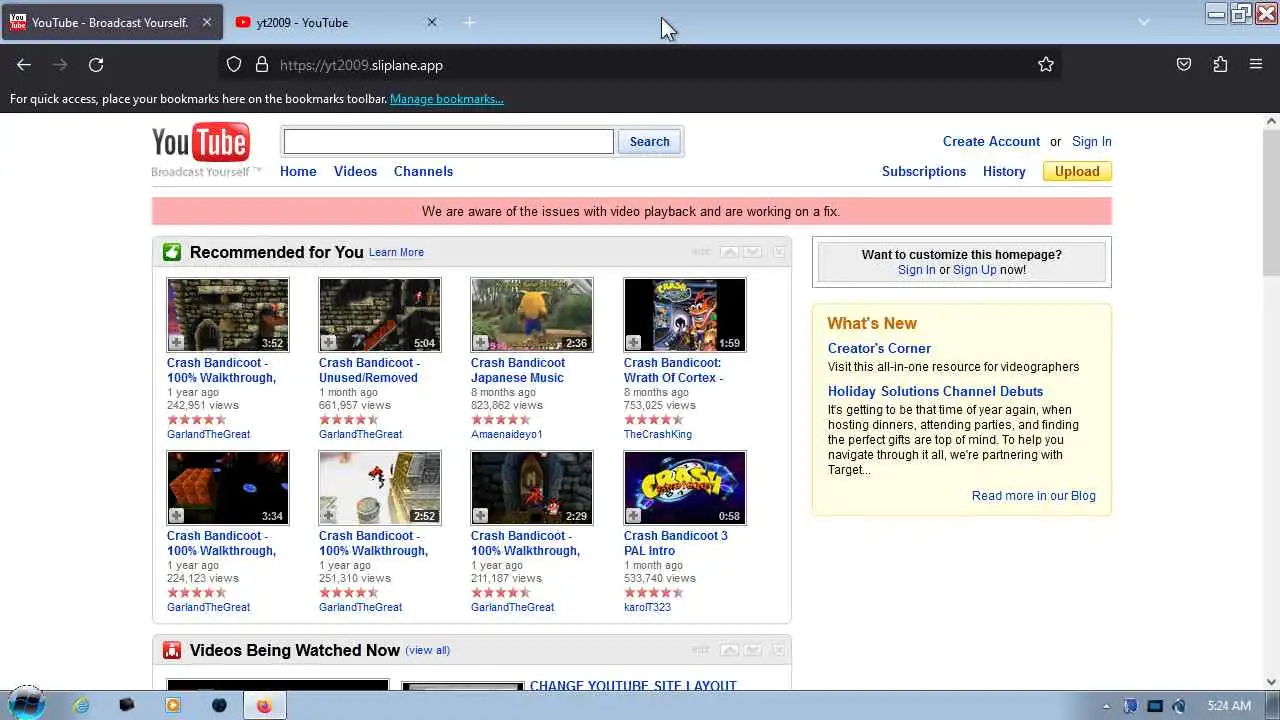Open the Channels navigation item
The width and height of the screenshot is (1280, 720).
tap(423, 171)
